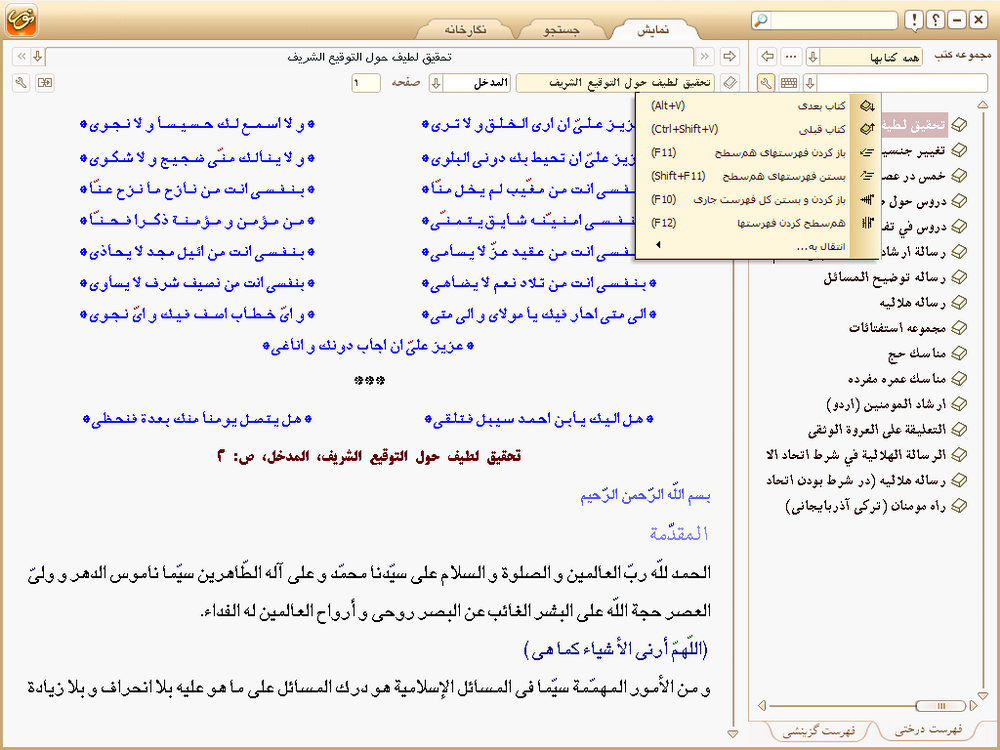Click the book icon beside 'راه مومنان'

click(x=959, y=506)
